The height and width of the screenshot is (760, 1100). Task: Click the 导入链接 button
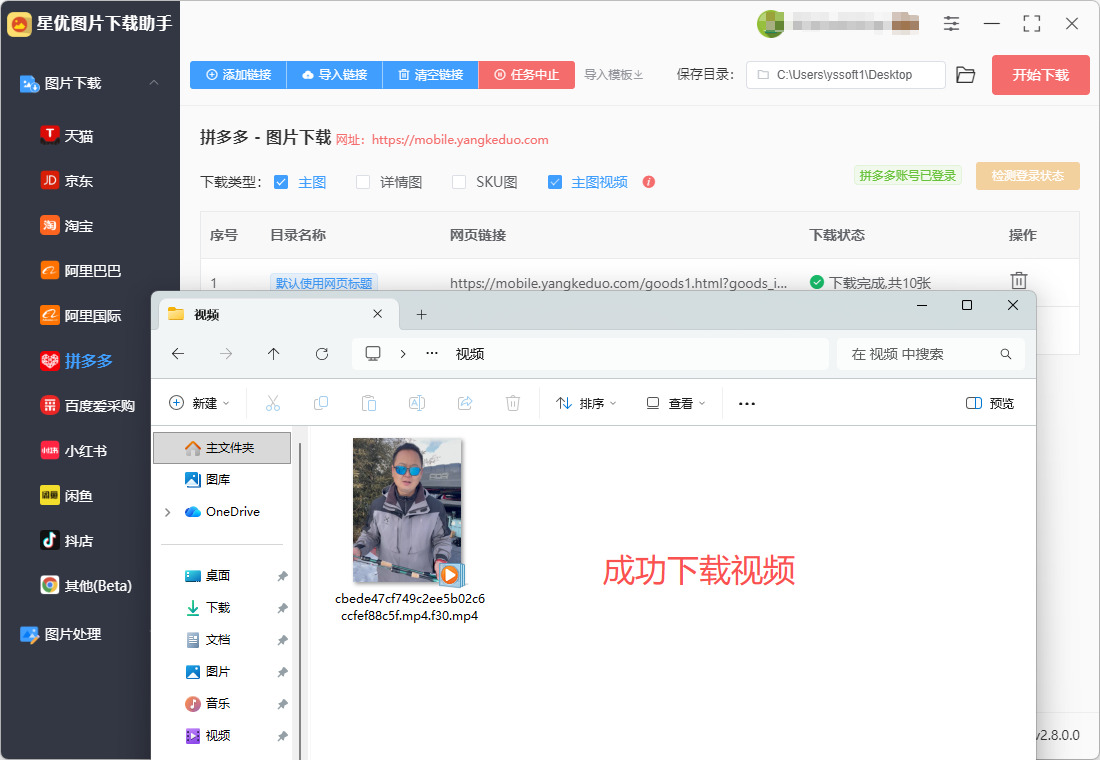click(335, 75)
